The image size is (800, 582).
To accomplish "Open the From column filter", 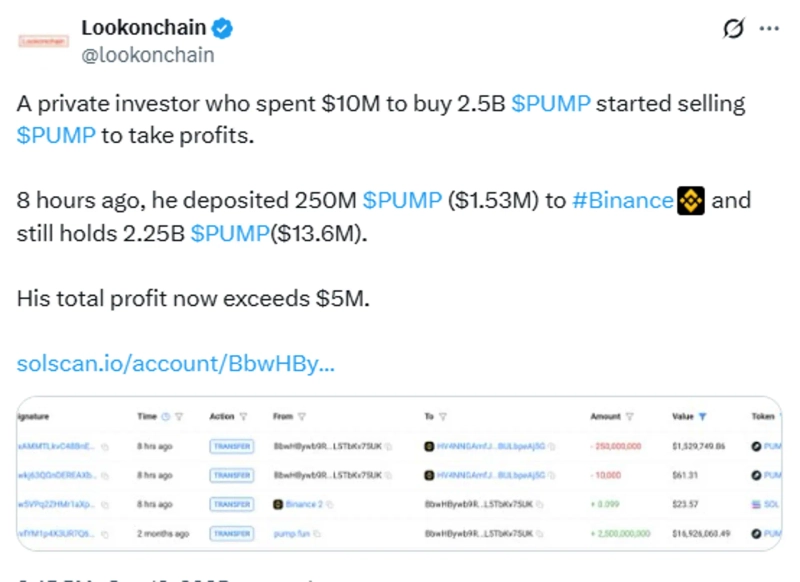I will coord(302,416).
